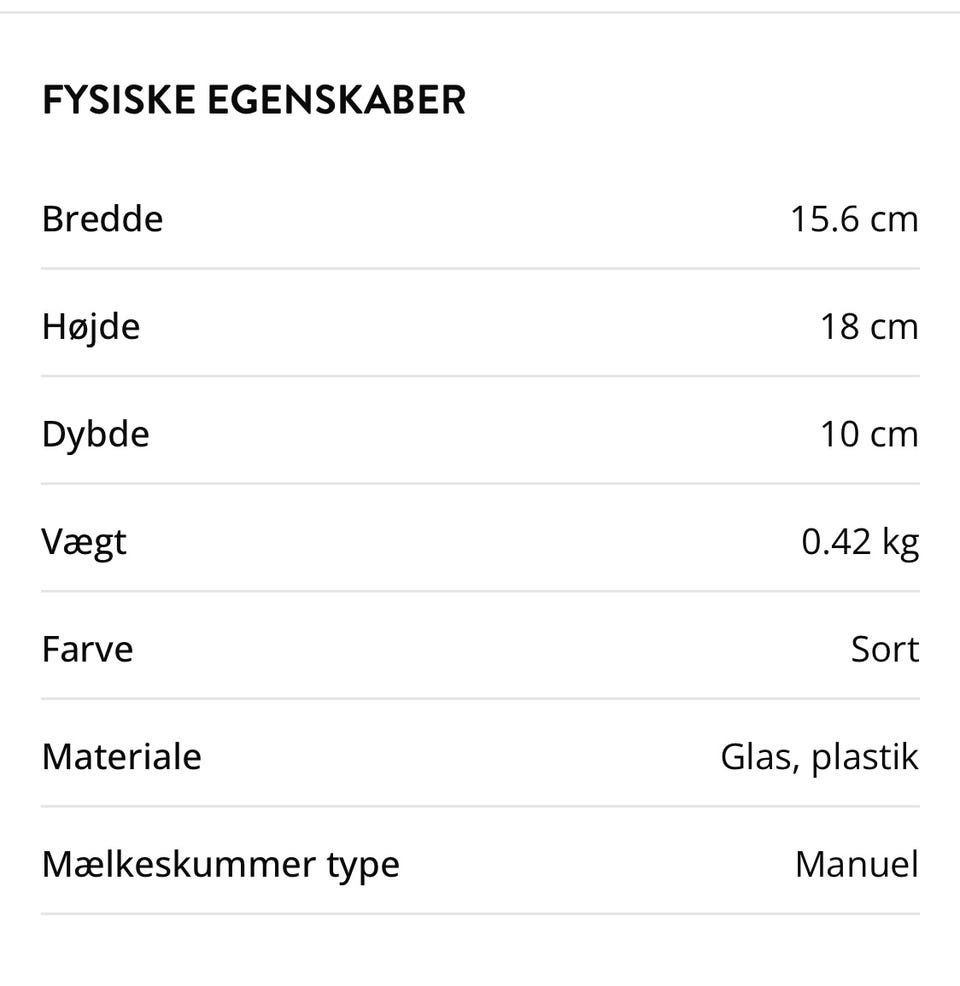Viewport: 960px width, 986px height.
Task: Select the Materiale label
Action: click(121, 757)
